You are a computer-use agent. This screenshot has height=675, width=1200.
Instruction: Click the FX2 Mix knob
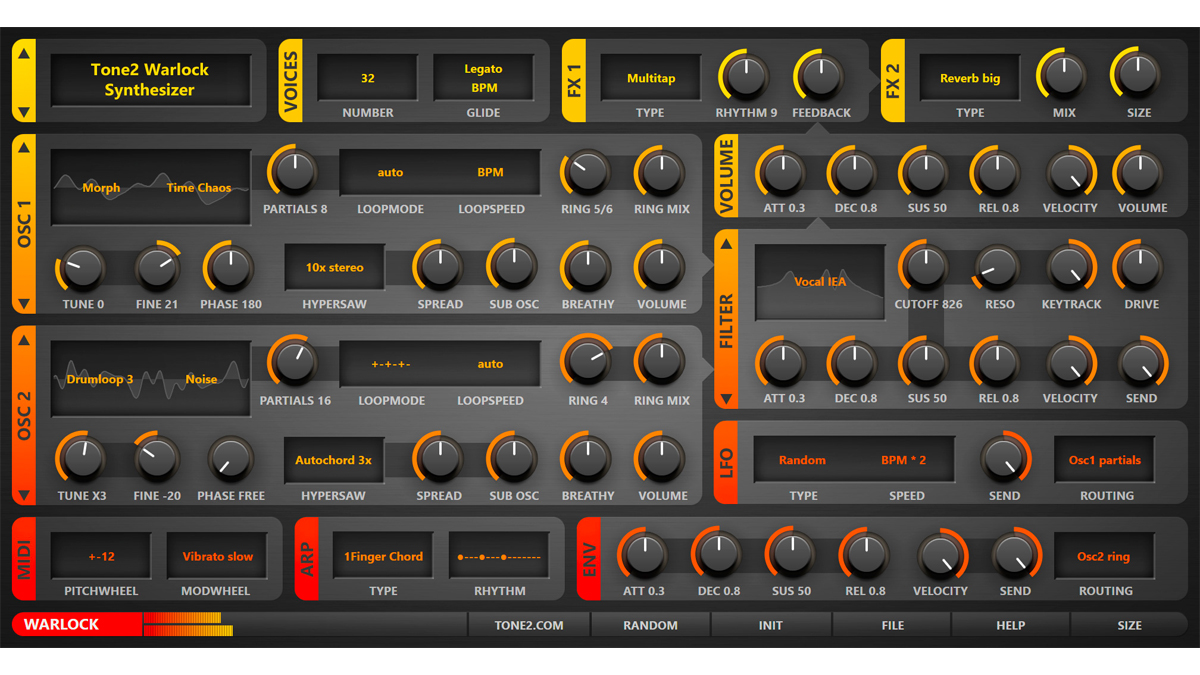click(1062, 75)
